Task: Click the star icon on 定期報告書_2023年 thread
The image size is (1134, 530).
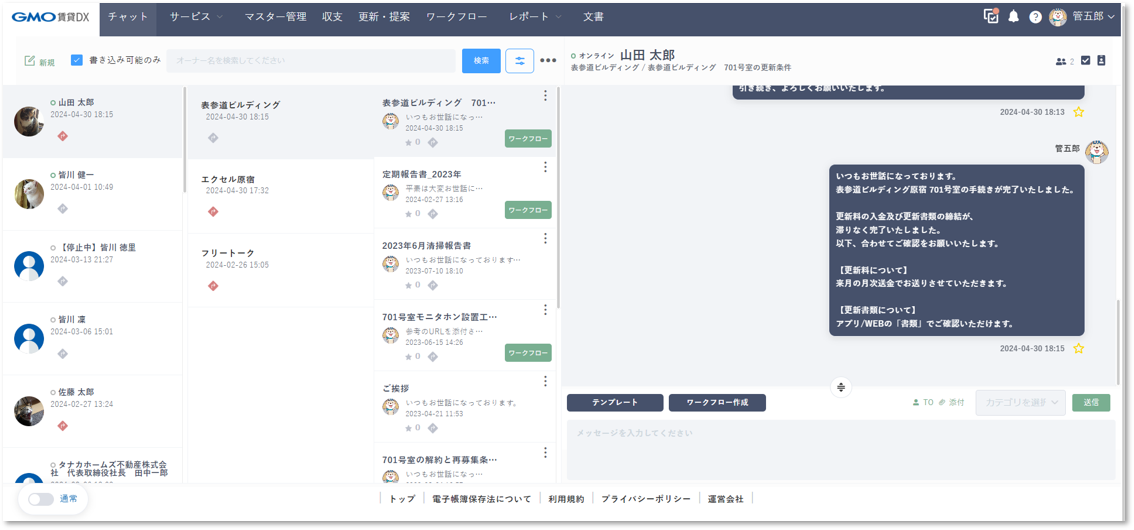Action: (409, 213)
